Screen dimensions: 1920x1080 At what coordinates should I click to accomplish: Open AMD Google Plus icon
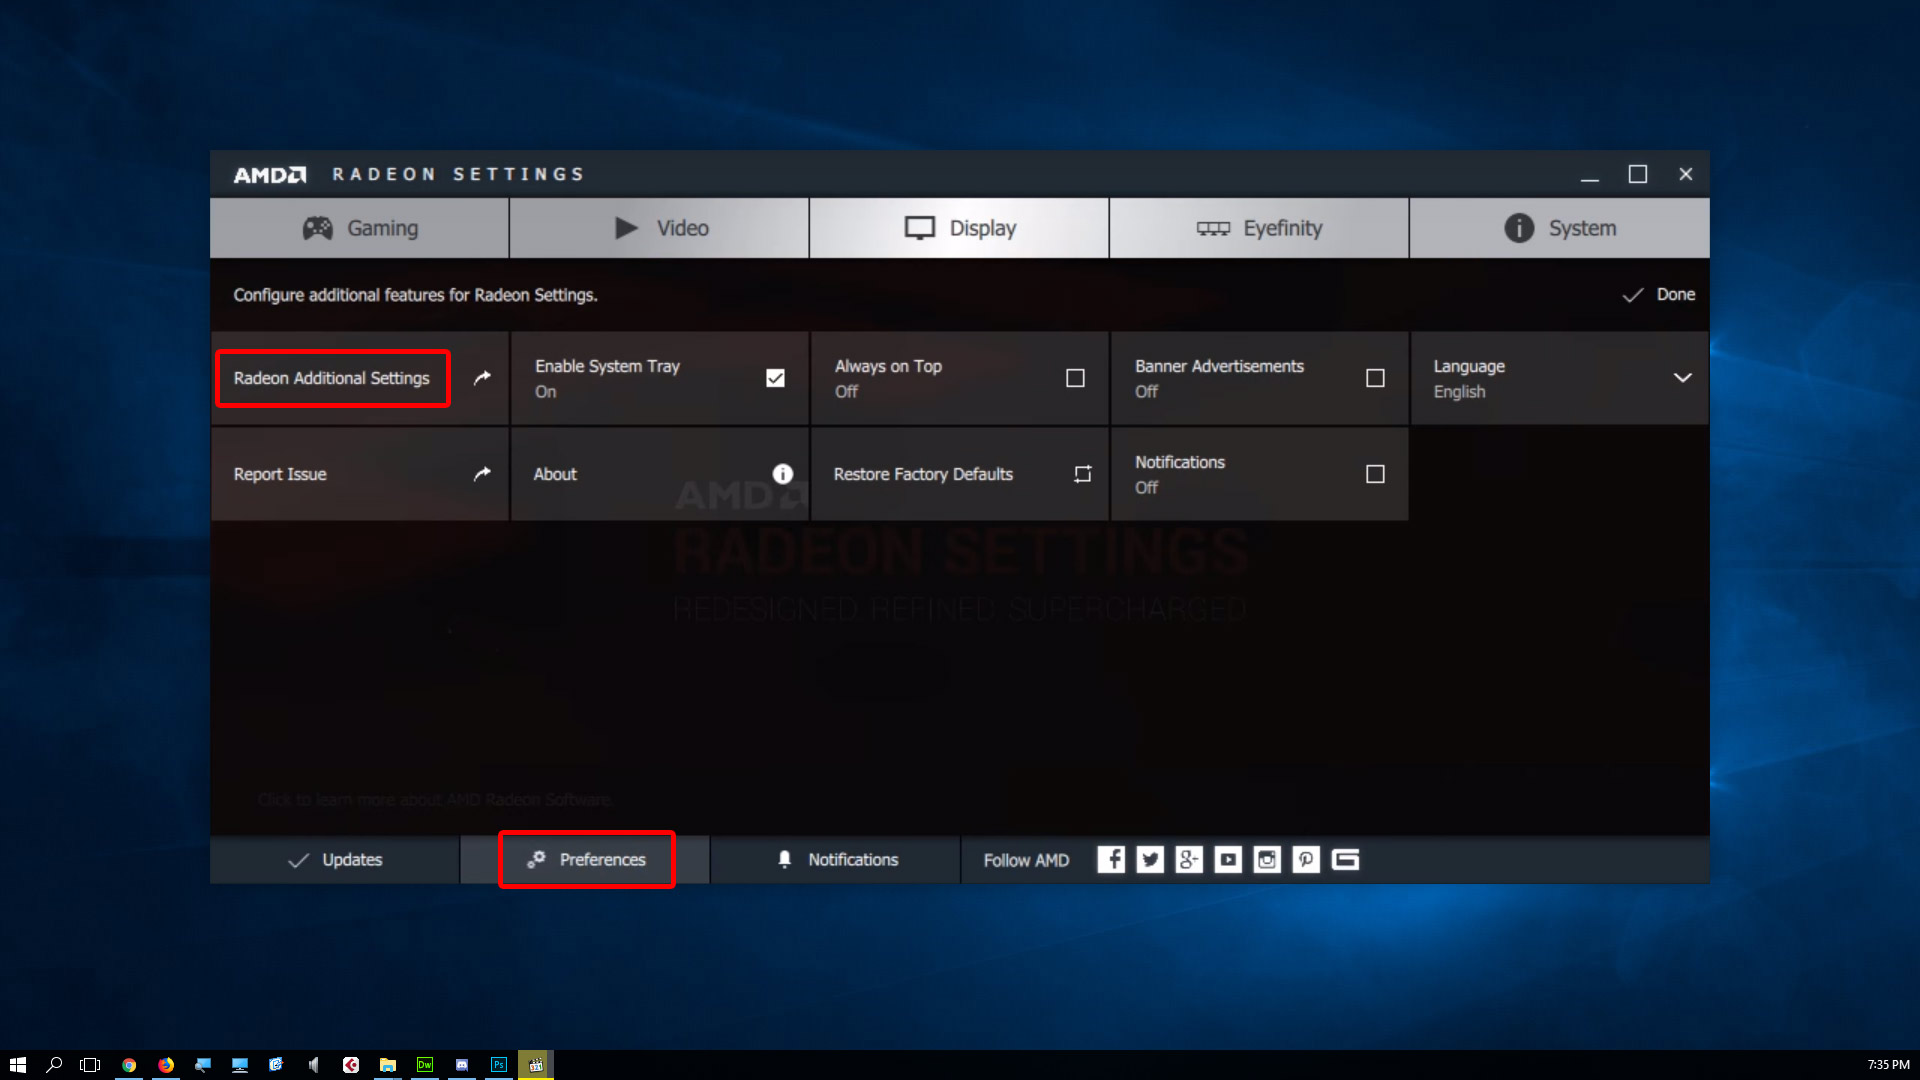pyautogui.click(x=1189, y=860)
